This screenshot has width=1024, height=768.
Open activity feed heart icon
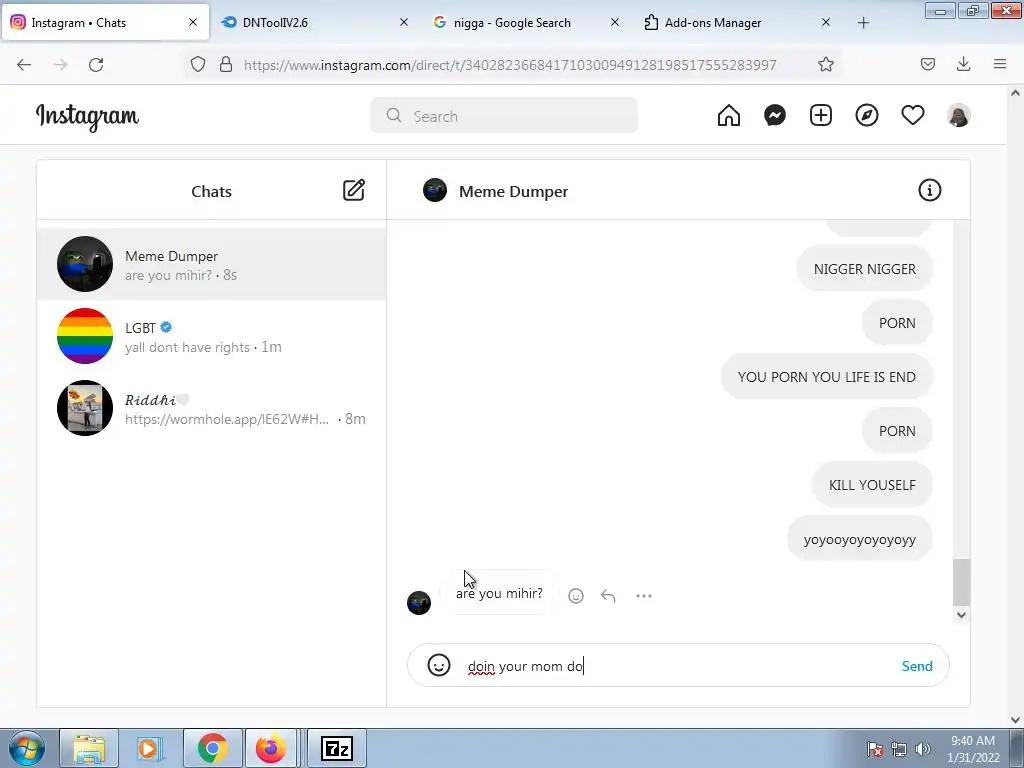click(913, 116)
